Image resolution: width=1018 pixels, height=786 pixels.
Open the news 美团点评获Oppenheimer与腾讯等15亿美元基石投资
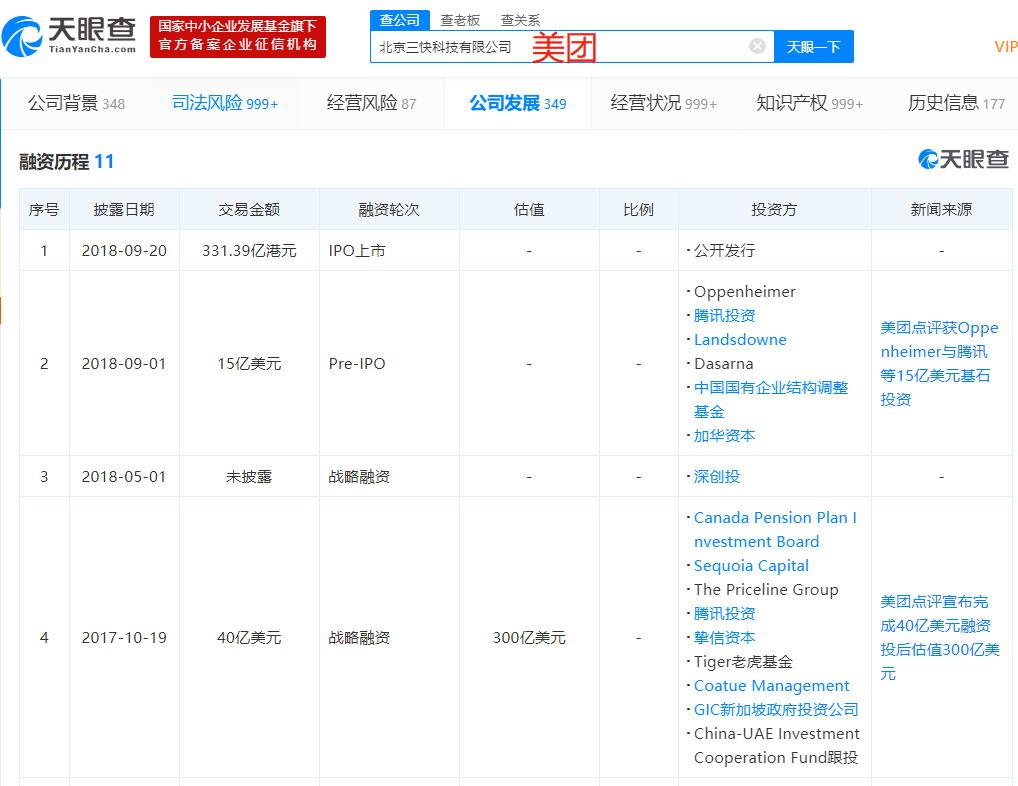point(939,363)
